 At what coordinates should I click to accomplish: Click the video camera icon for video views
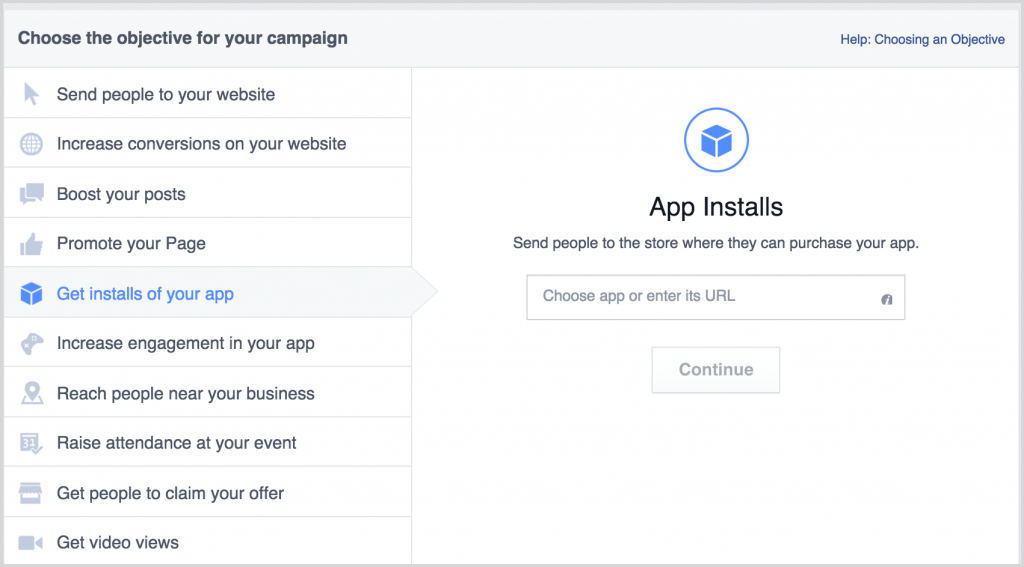click(31, 543)
